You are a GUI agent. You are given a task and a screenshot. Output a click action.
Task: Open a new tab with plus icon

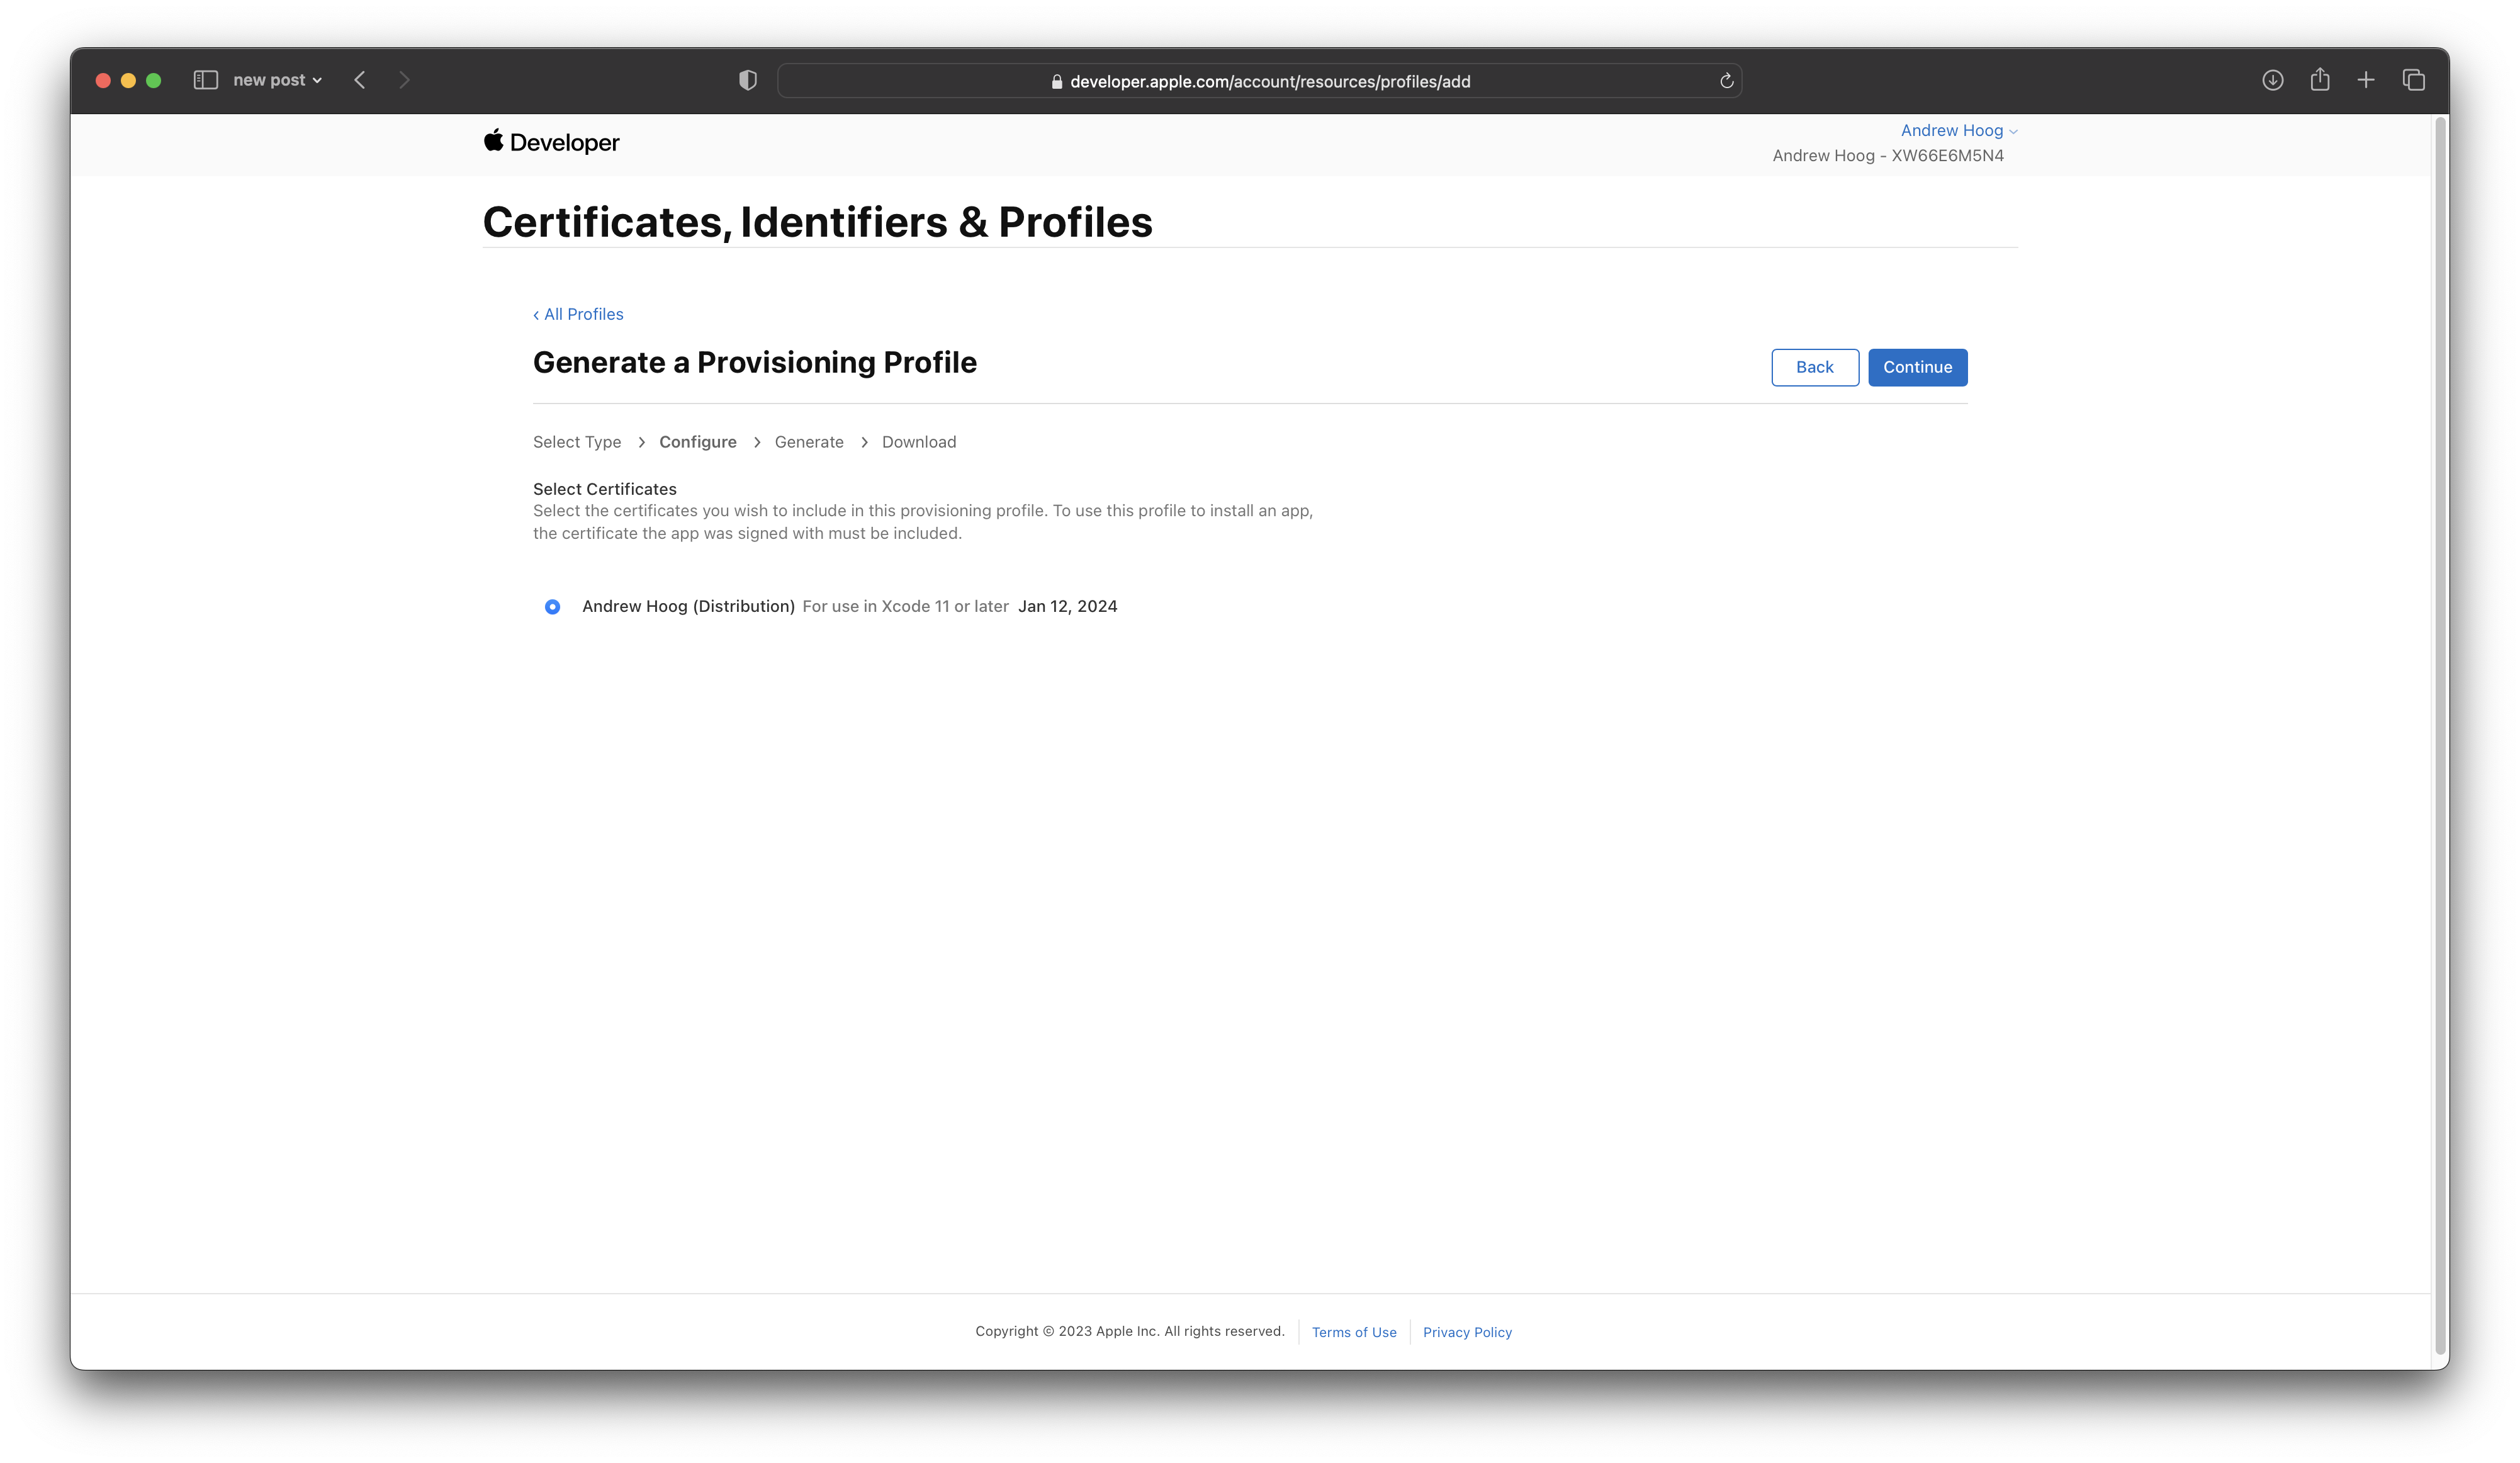point(2366,80)
